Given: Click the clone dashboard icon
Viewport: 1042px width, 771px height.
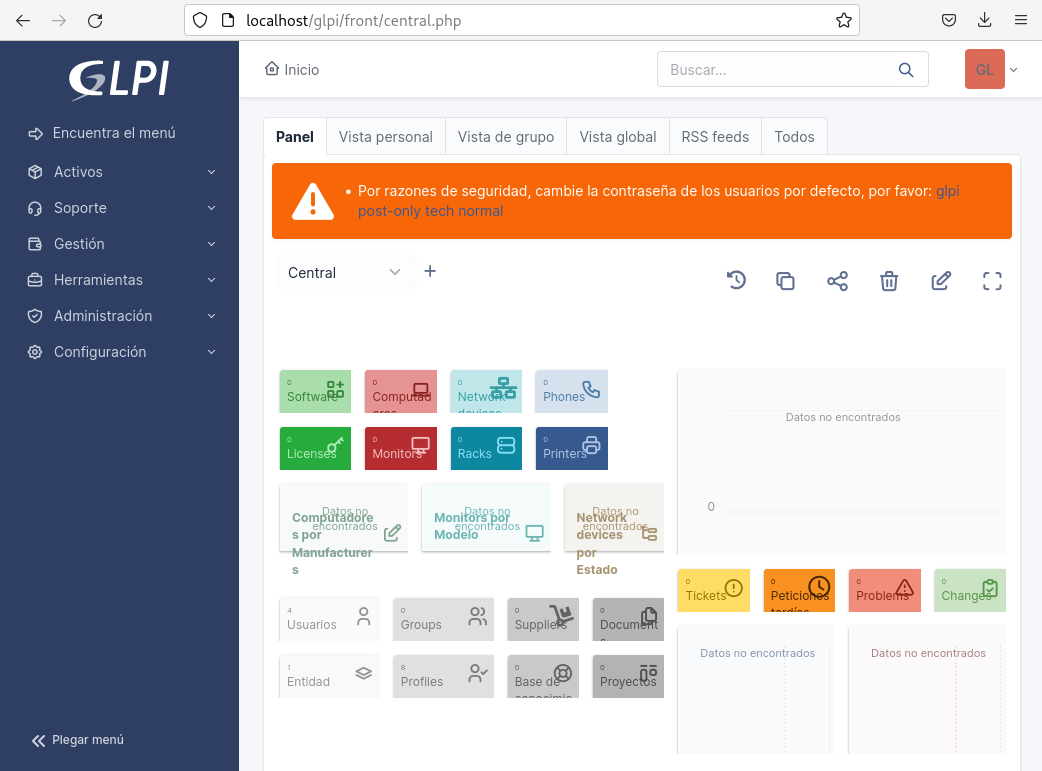Looking at the screenshot, I should (x=786, y=281).
